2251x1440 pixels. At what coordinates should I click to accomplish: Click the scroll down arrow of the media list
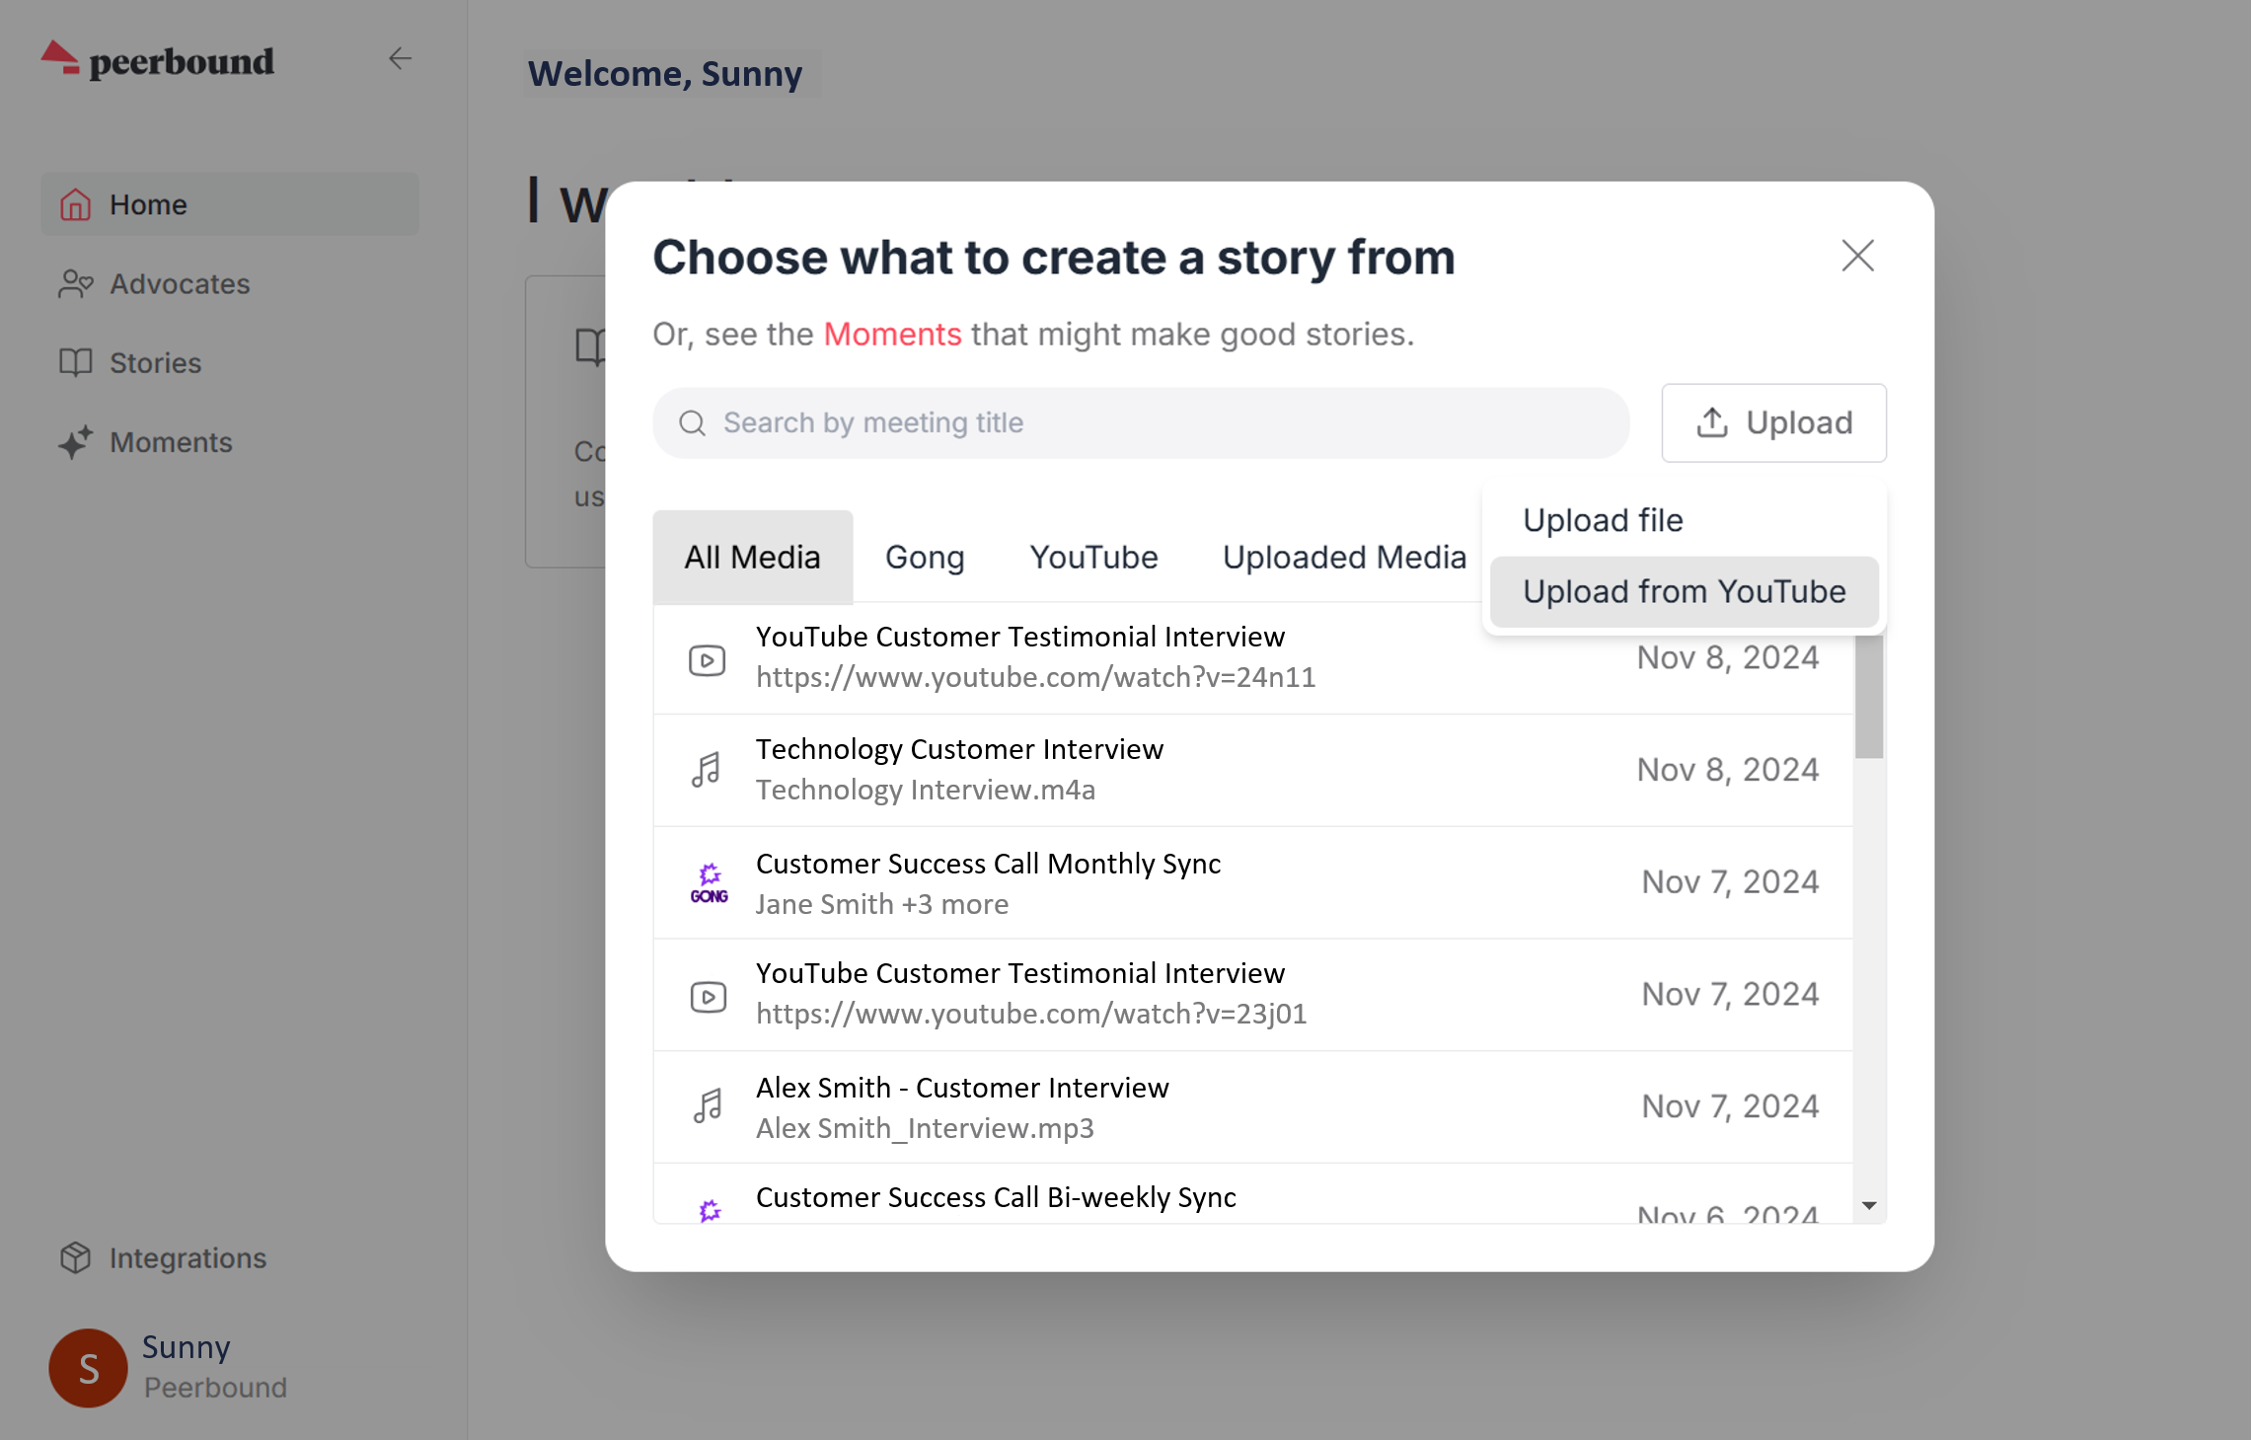click(1869, 1206)
